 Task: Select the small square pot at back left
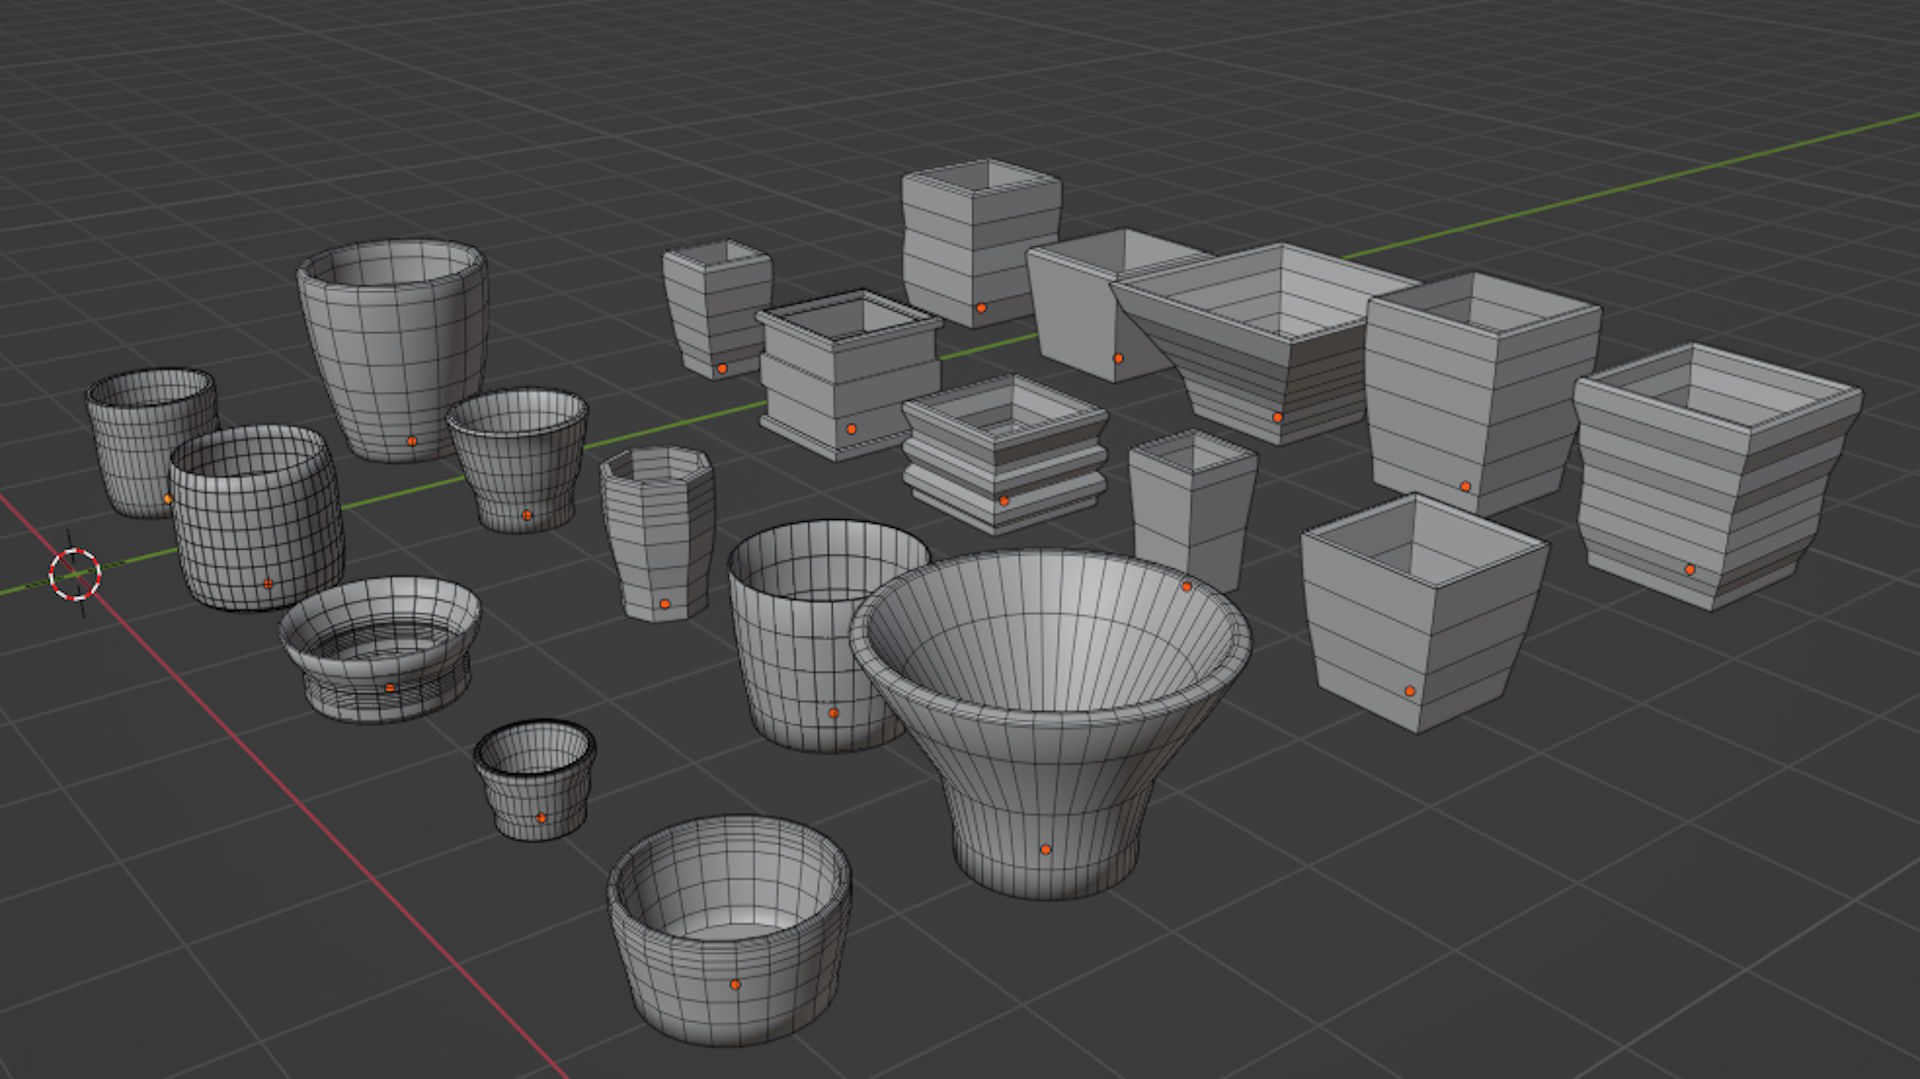(x=718, y=308)
